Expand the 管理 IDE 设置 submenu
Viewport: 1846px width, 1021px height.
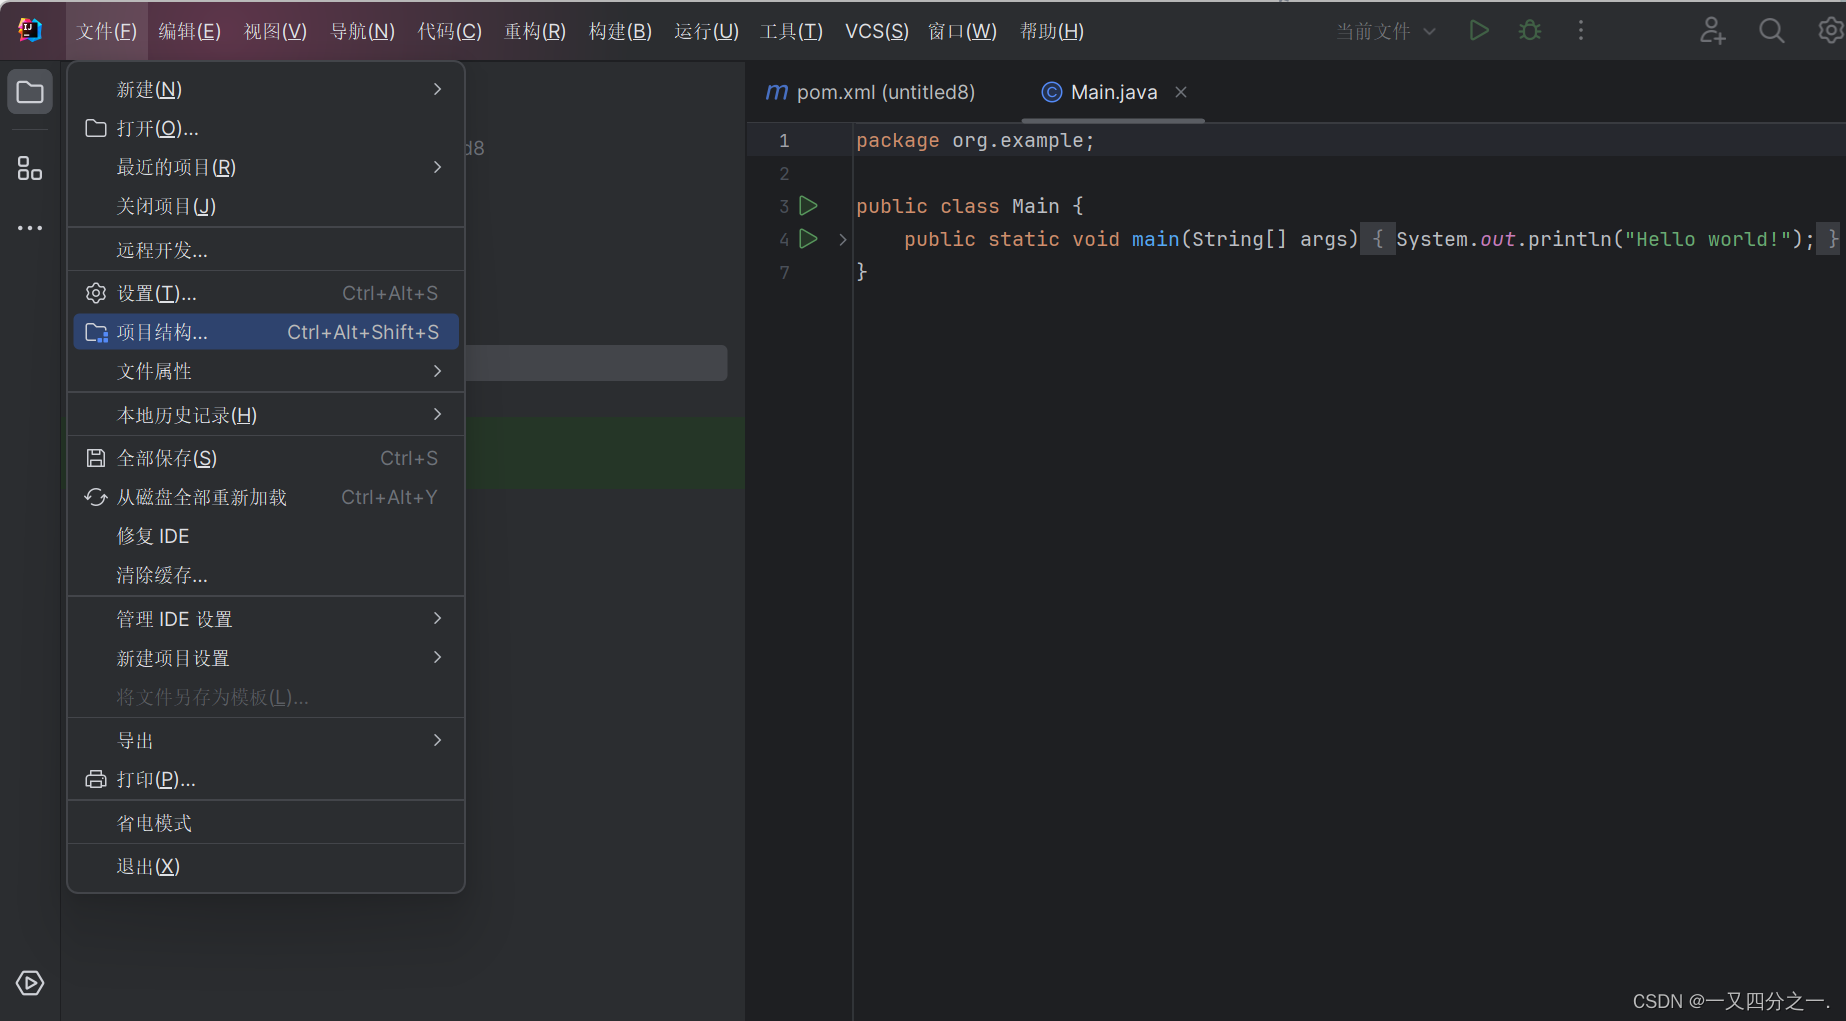(x=266, y=619)
